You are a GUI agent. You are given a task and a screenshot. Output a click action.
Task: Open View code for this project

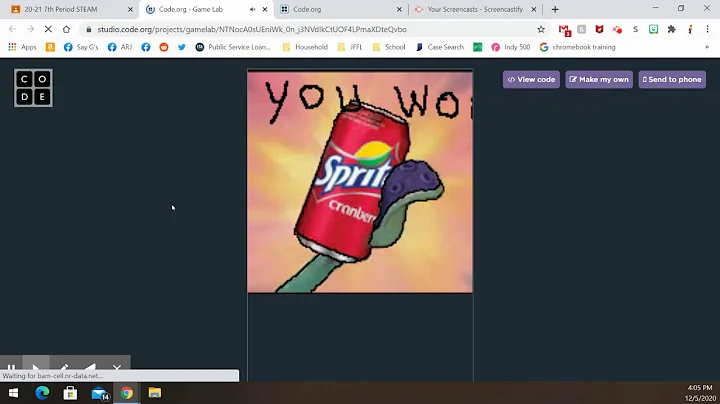pyautogui.click(x=531, y=79)
